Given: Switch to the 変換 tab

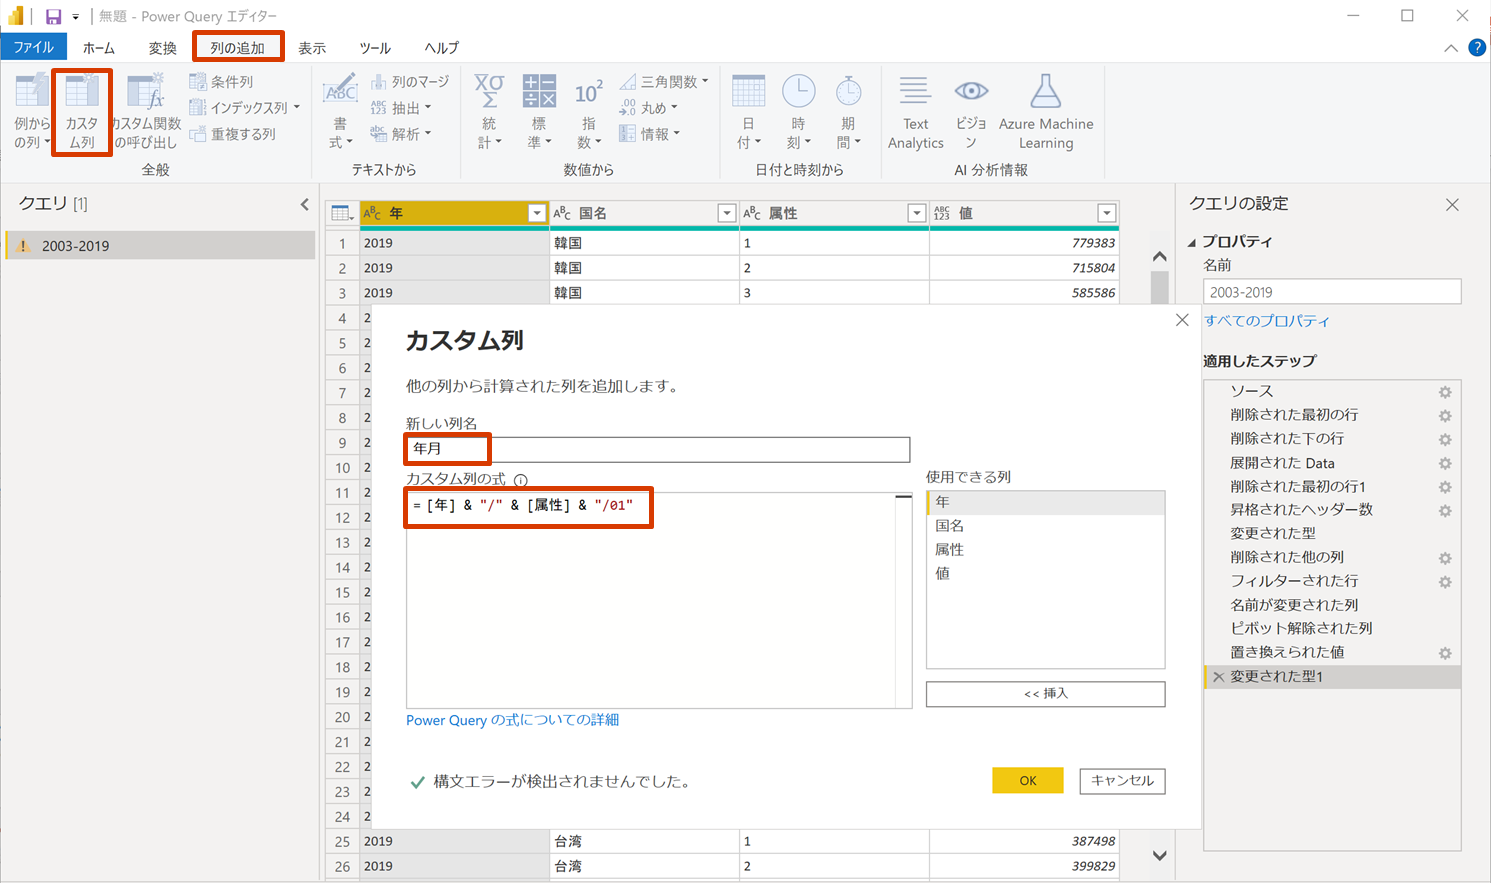Looking at the screenshot, I should 163,47.
